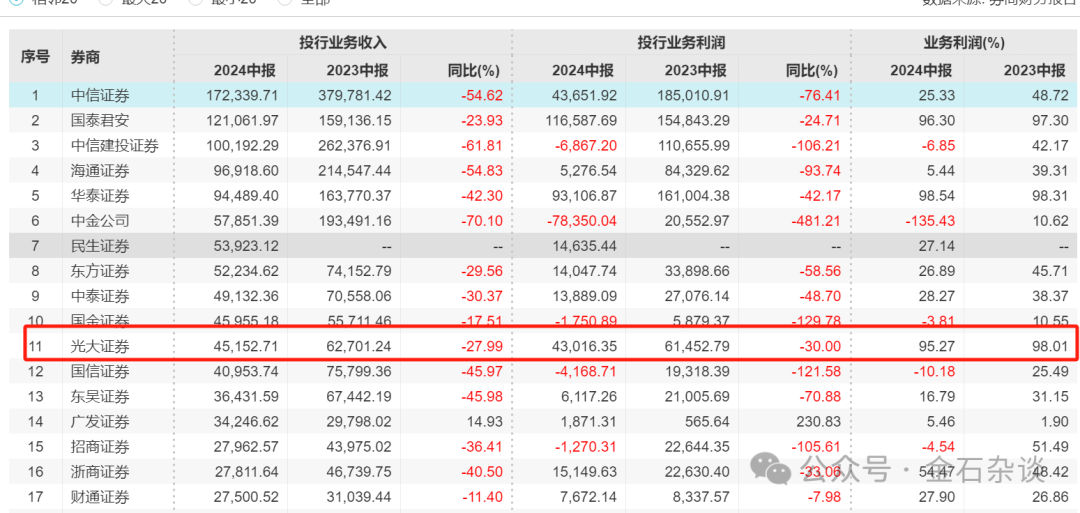This screenshot has height=513, width=1080.
Task: Click the value 53,923.12
Action: pyautogui.click(x=245, y=247)
